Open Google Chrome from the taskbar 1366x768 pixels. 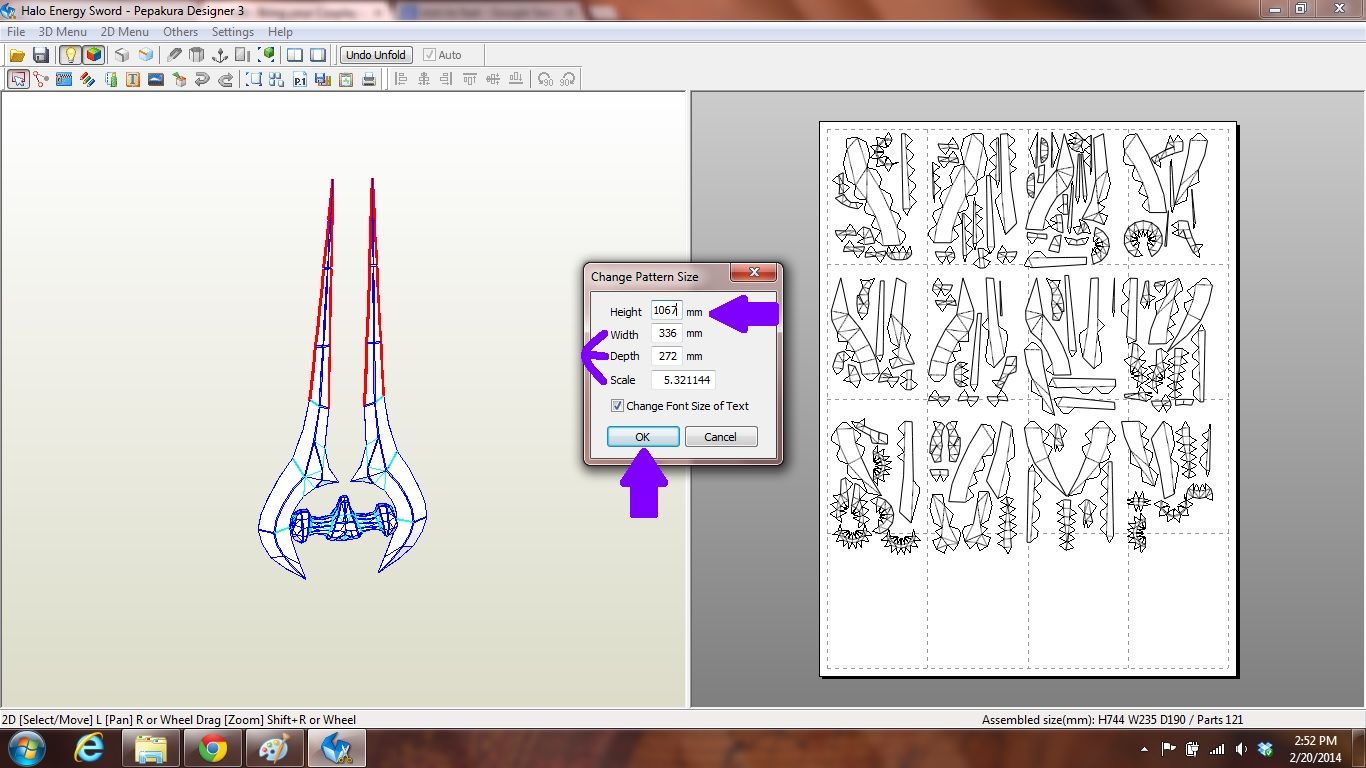212,747
